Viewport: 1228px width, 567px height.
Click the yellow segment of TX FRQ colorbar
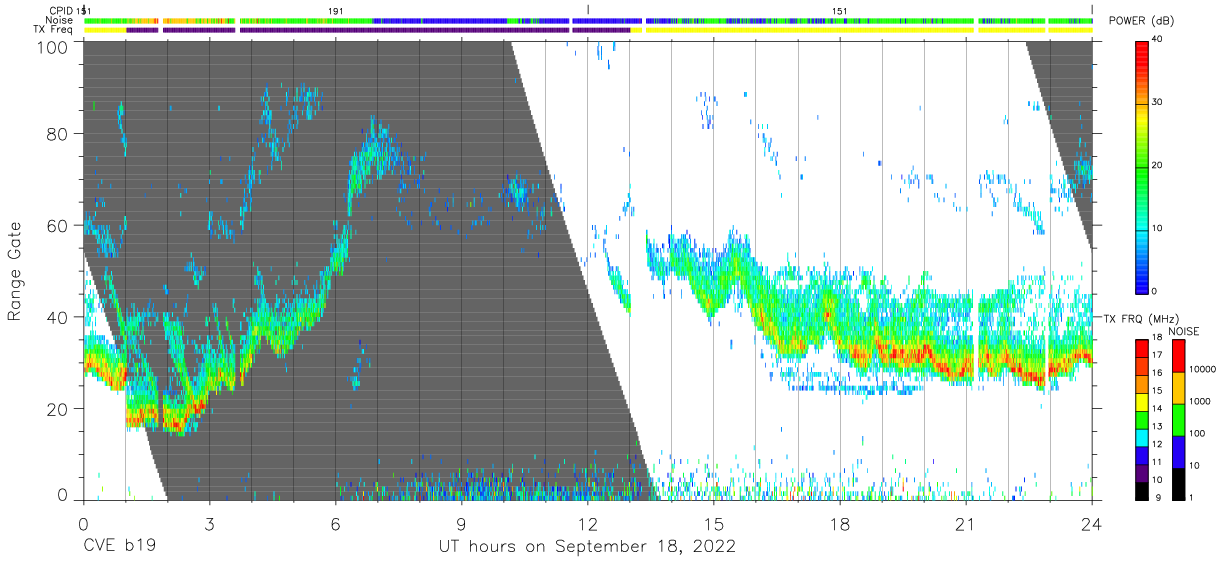1142,402
